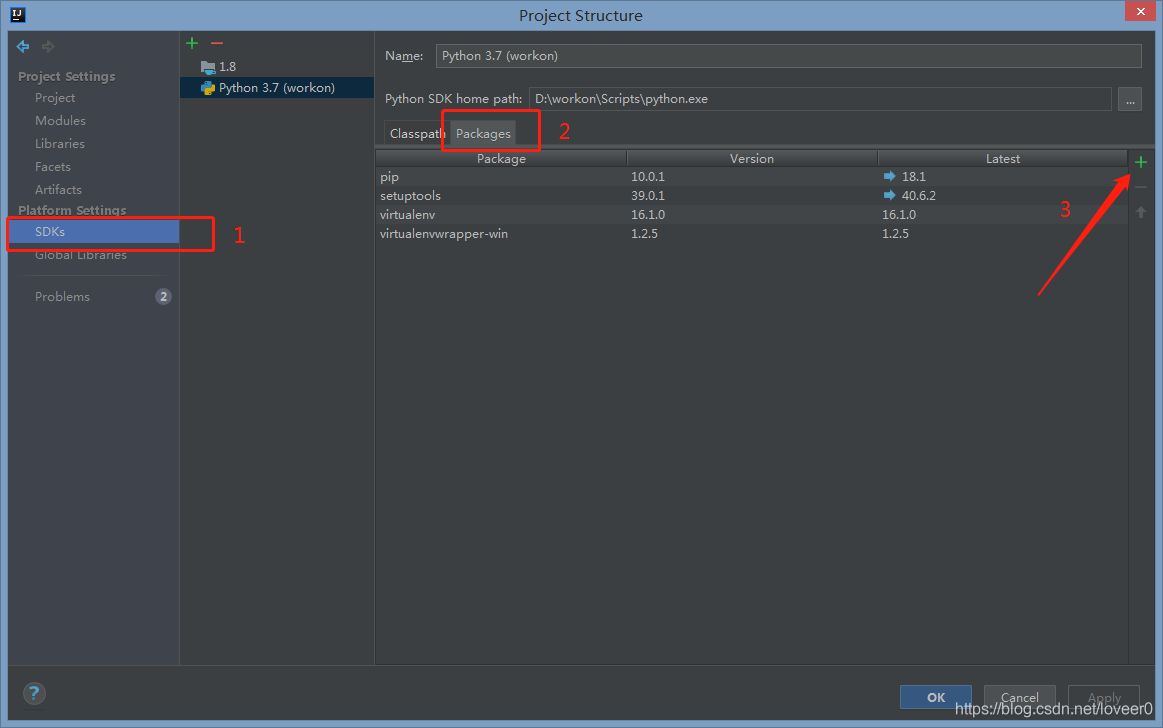Open Artifacts settings

coord(58,190)
